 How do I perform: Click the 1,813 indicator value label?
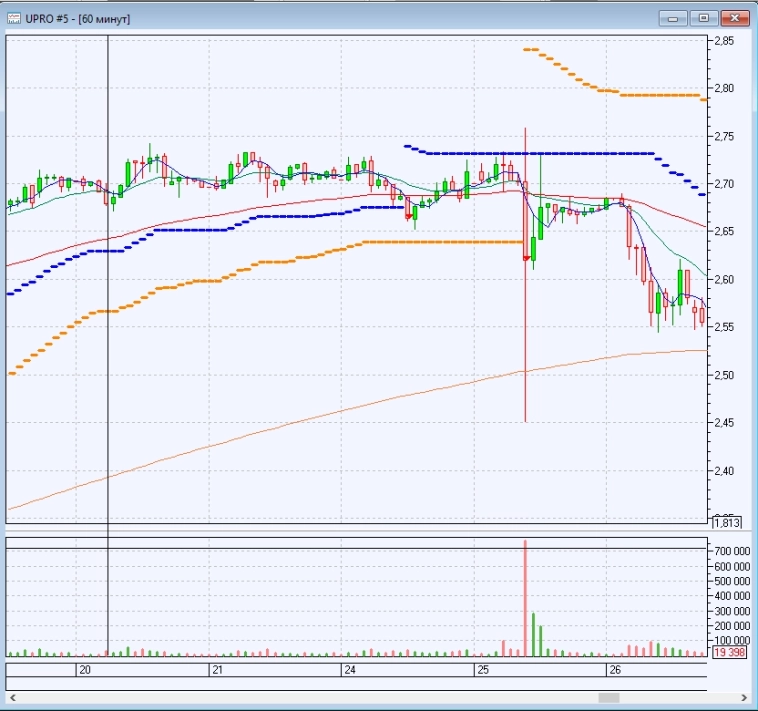point(727,523)
